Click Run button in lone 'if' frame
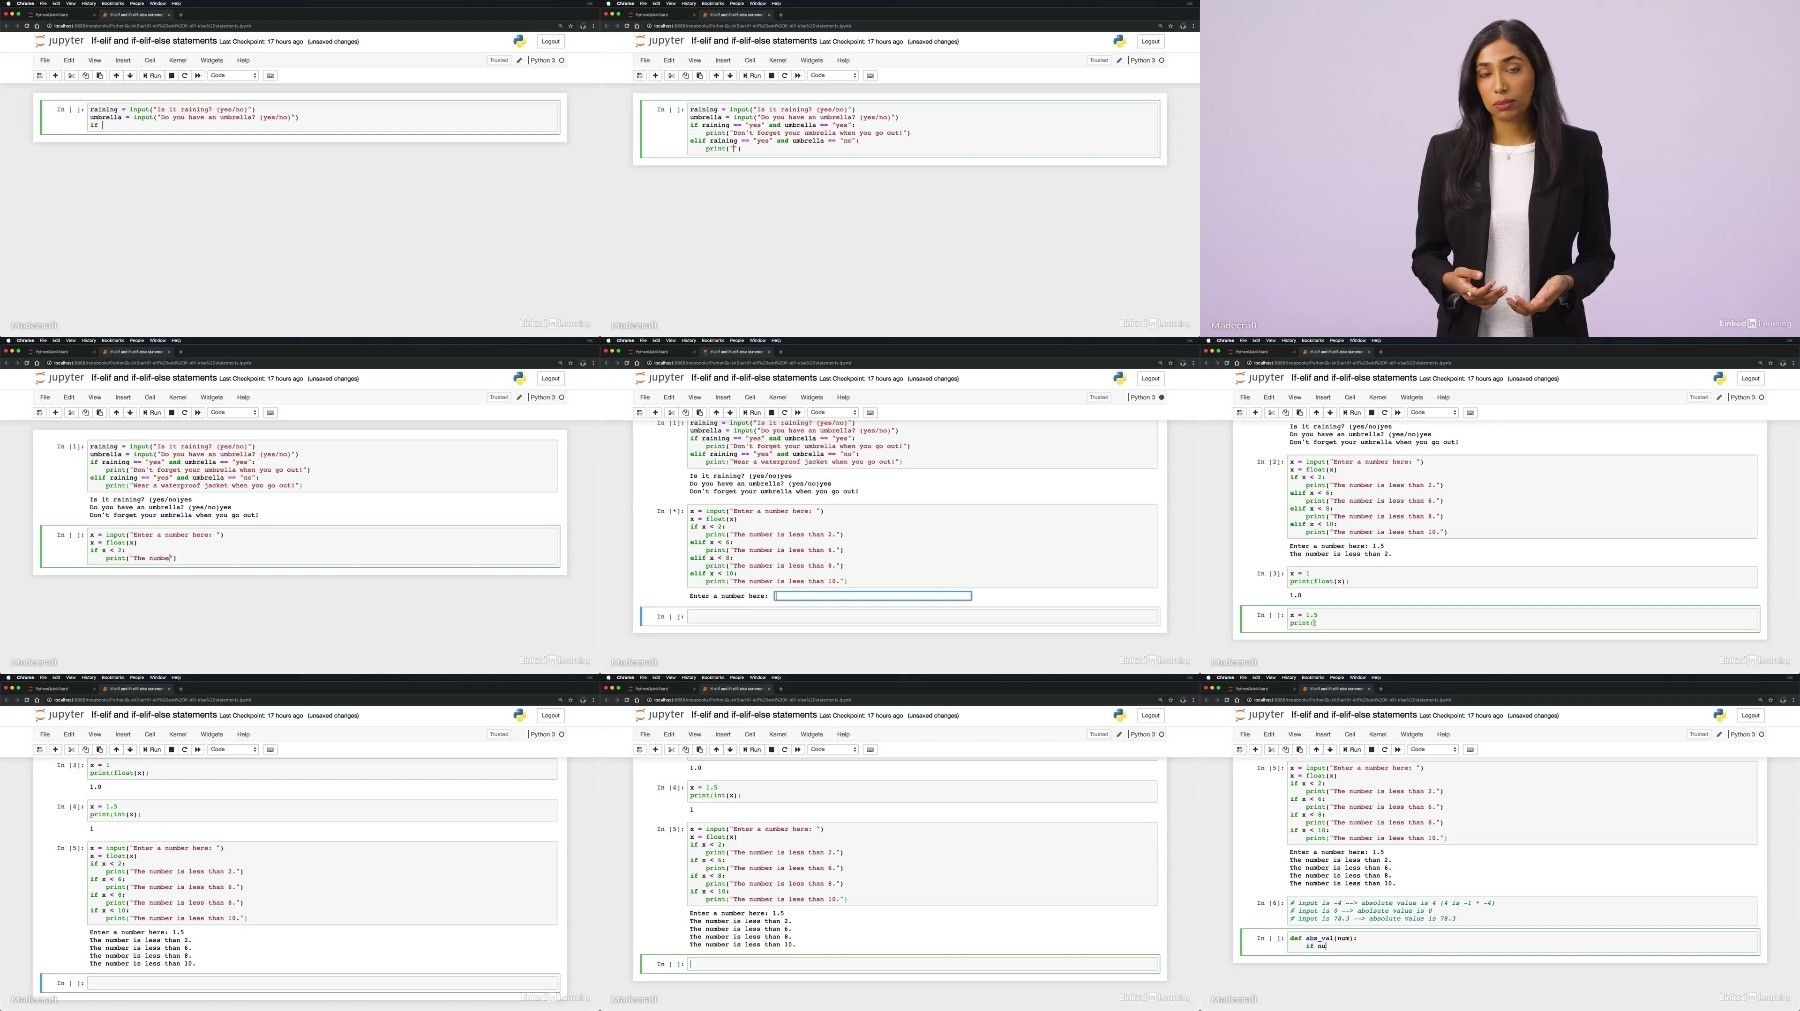Image resolution: width=1800 pixels, height=1011 pixels. [152, 75]
